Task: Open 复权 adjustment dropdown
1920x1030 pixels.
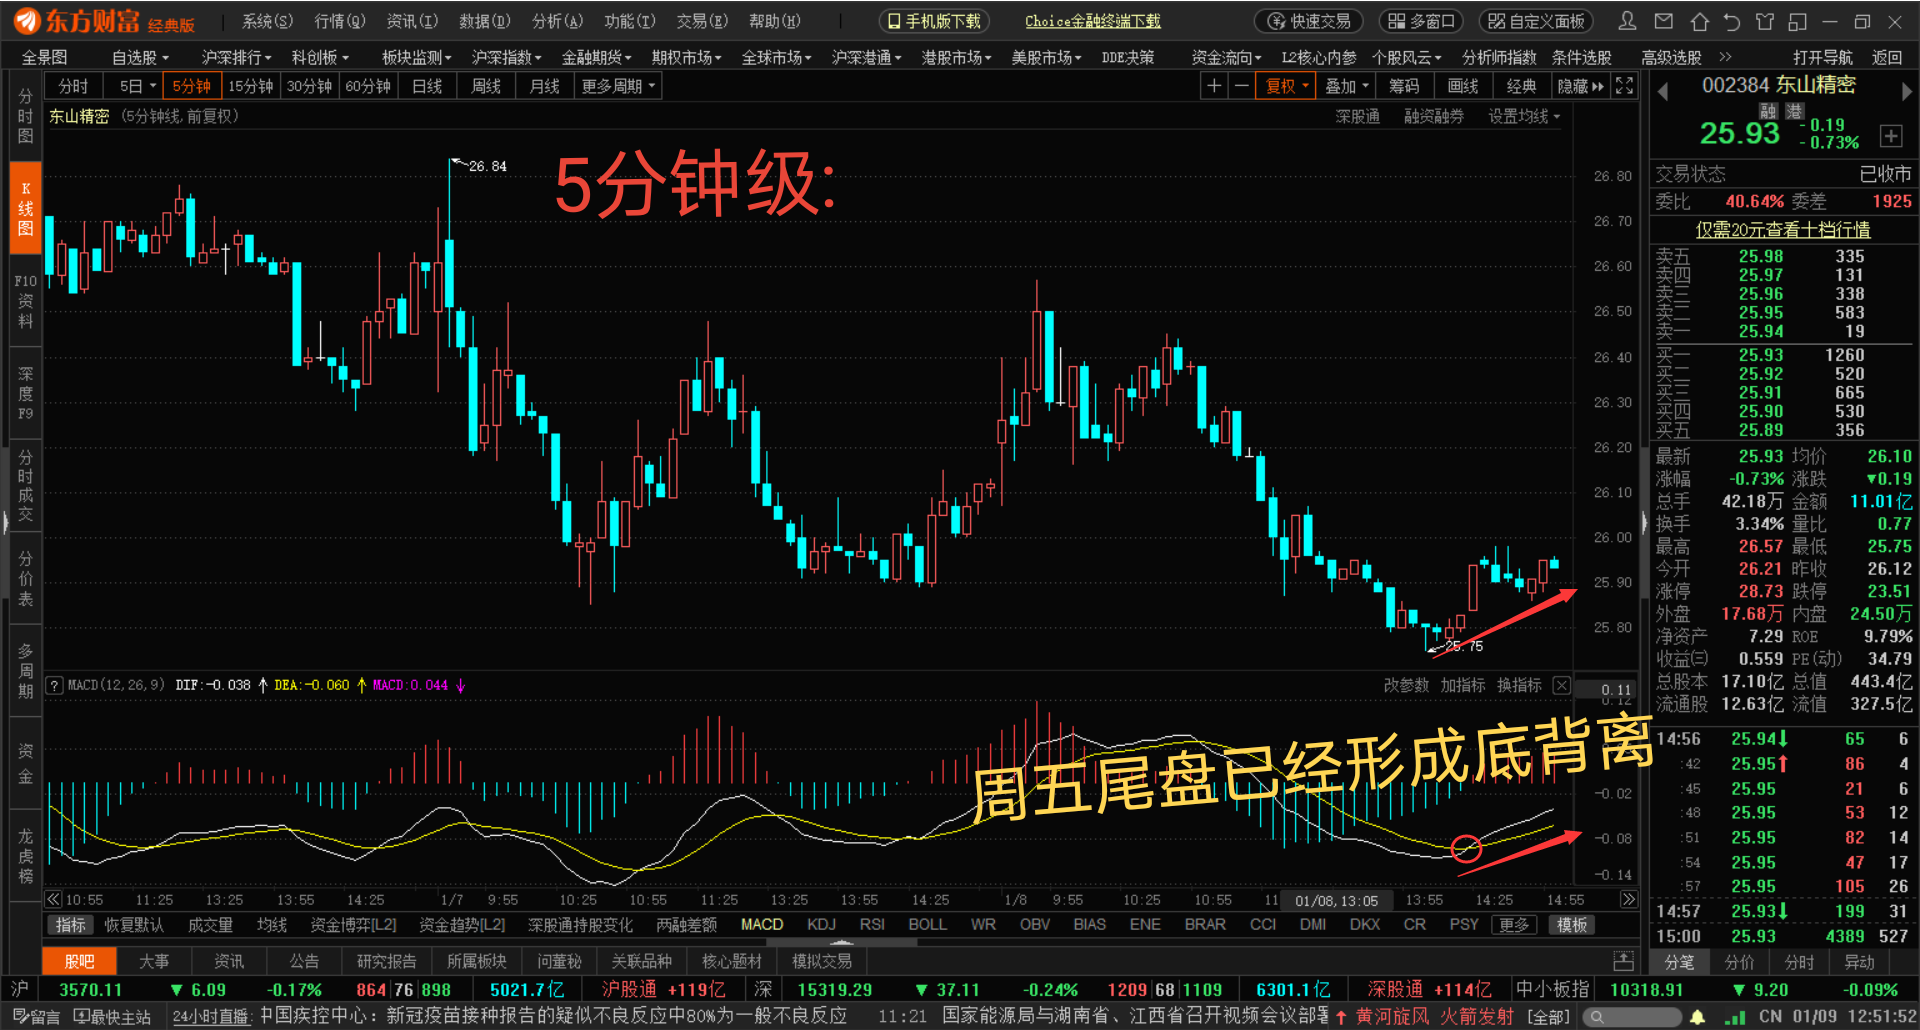Action: [x=1286, y=86]
